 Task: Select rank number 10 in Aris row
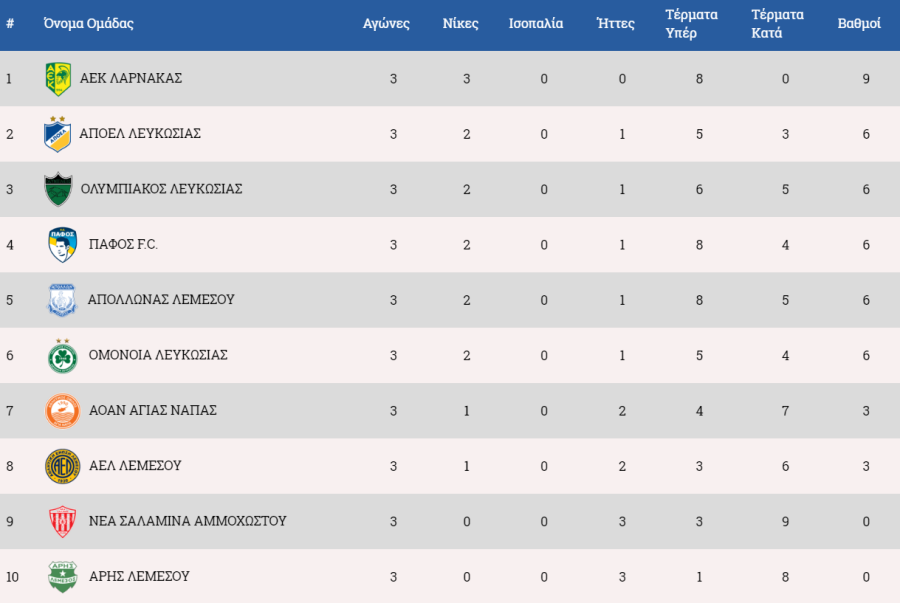pos(12,577)
